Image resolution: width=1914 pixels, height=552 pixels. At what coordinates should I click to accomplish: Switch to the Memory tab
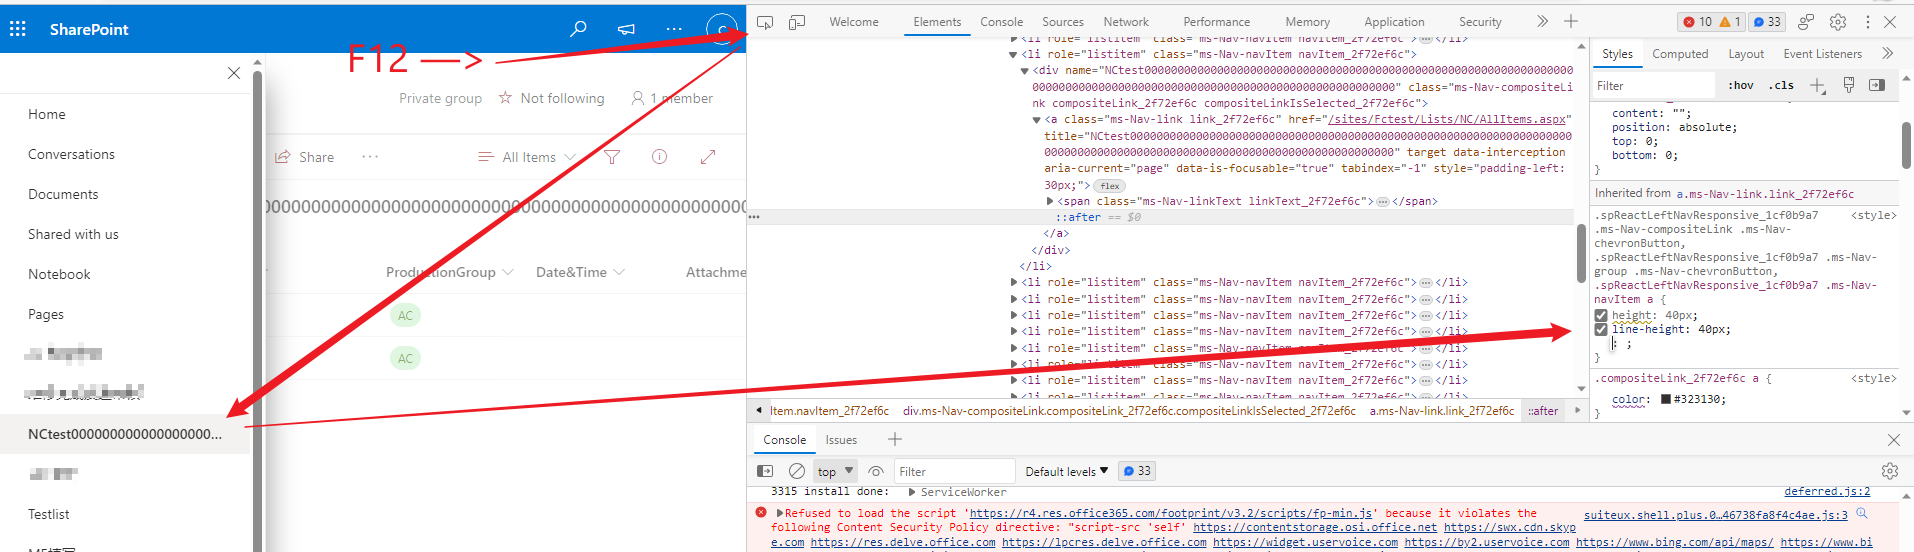[1307, 22]
